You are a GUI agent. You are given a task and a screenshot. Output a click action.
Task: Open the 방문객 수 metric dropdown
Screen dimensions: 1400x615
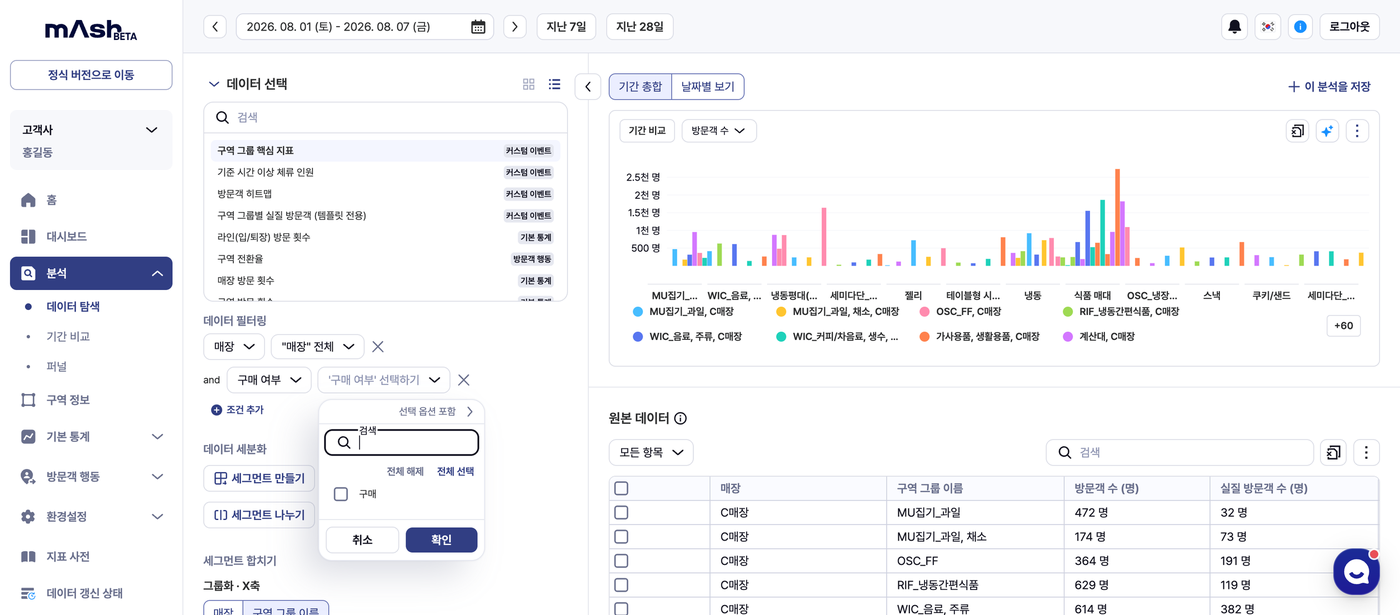(x=719, y=131)
